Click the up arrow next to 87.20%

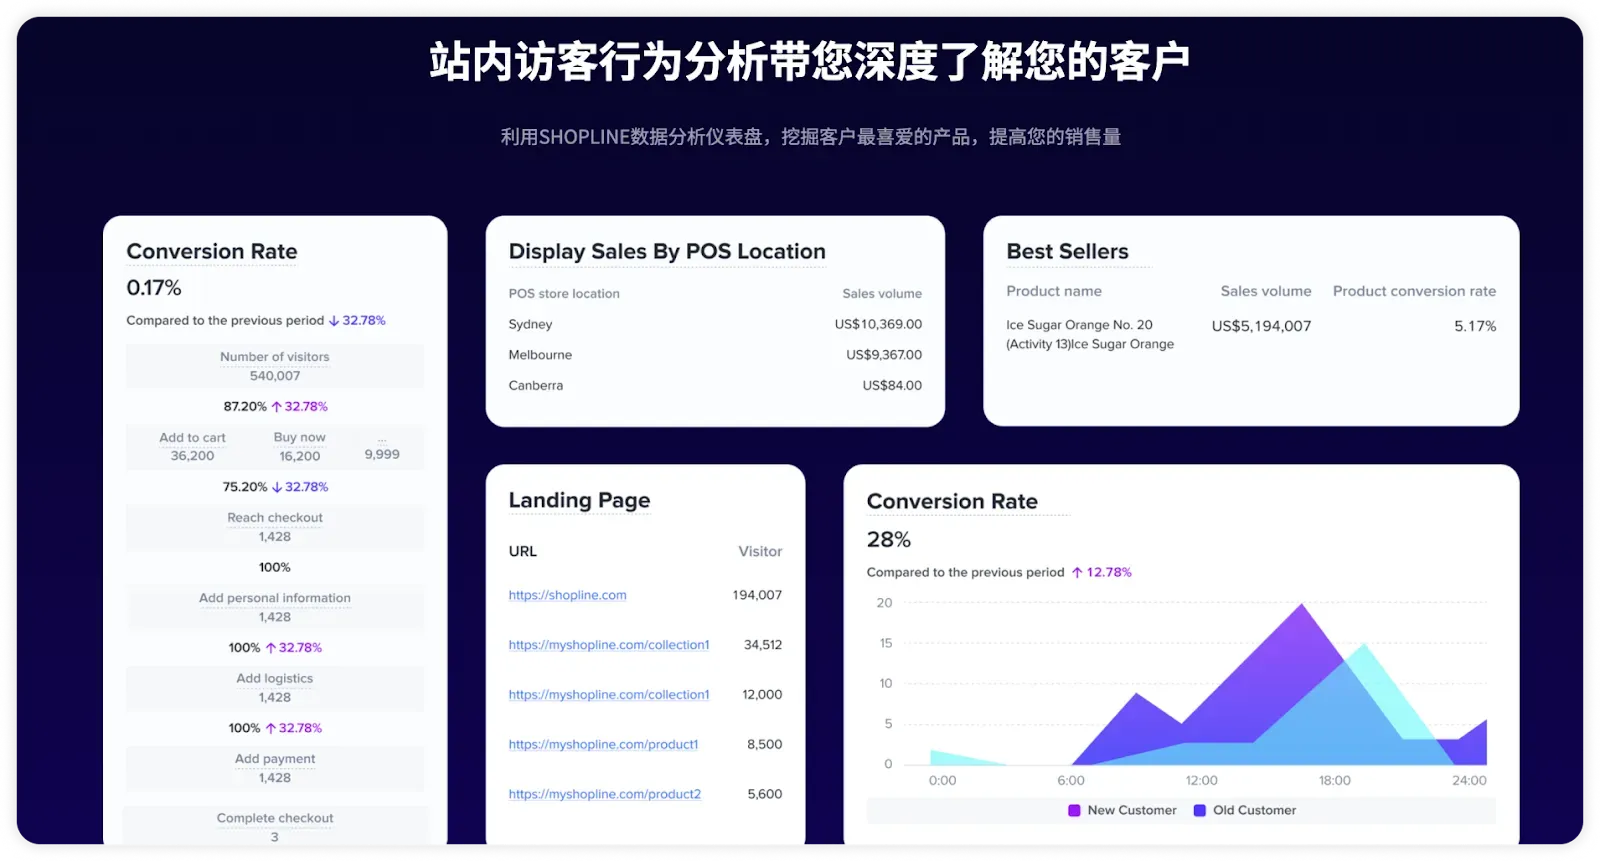[x=277, y=407]
